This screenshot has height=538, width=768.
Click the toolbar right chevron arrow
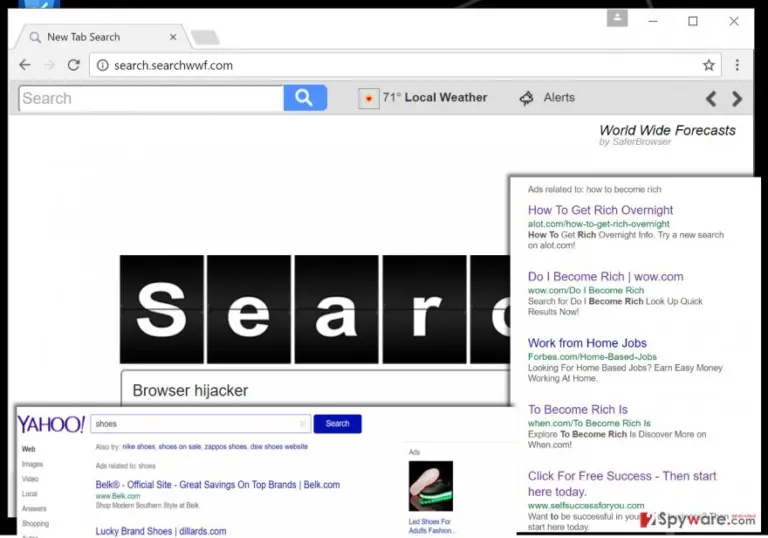(737, 98)
